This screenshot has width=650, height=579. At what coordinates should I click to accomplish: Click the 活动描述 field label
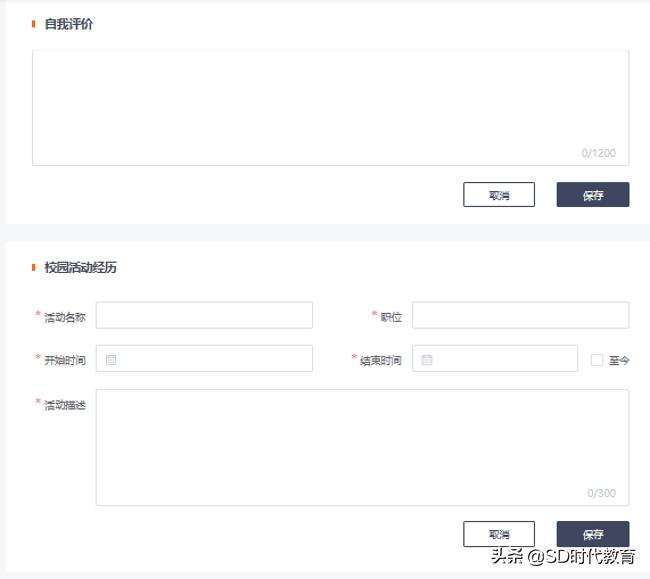tap(65, 405)
